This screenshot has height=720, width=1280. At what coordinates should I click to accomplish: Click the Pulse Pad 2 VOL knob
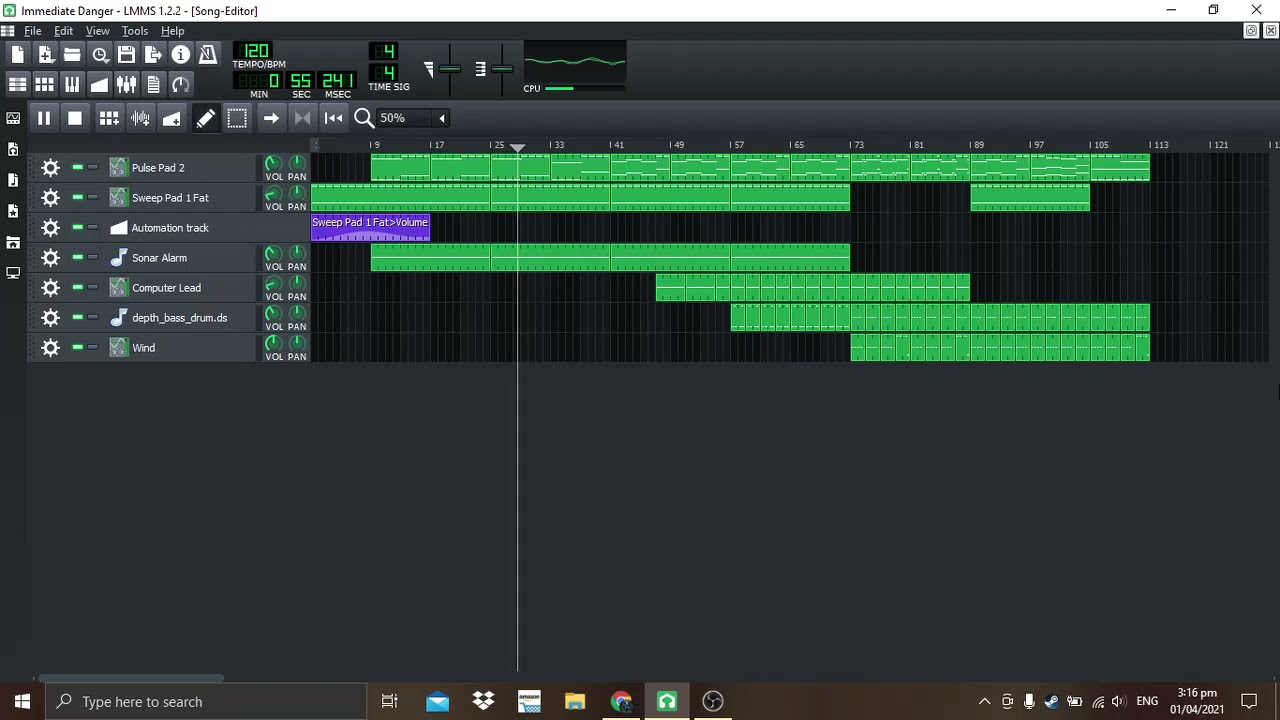pos(273,163)
